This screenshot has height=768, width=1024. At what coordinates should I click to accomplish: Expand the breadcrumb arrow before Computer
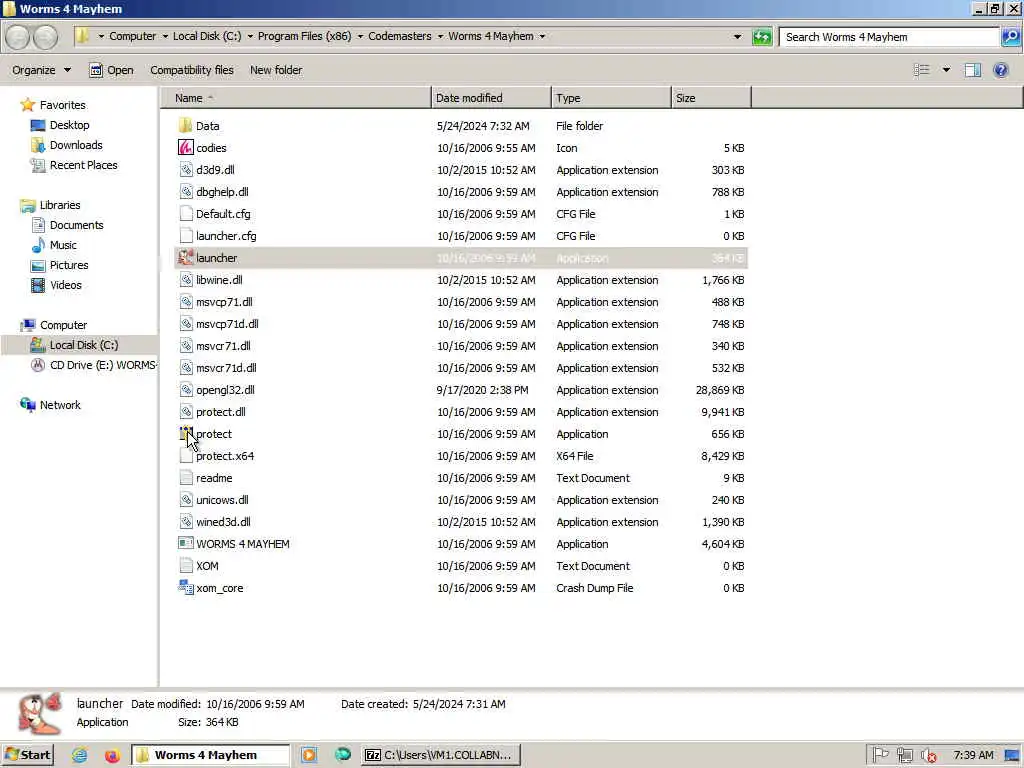101,37
